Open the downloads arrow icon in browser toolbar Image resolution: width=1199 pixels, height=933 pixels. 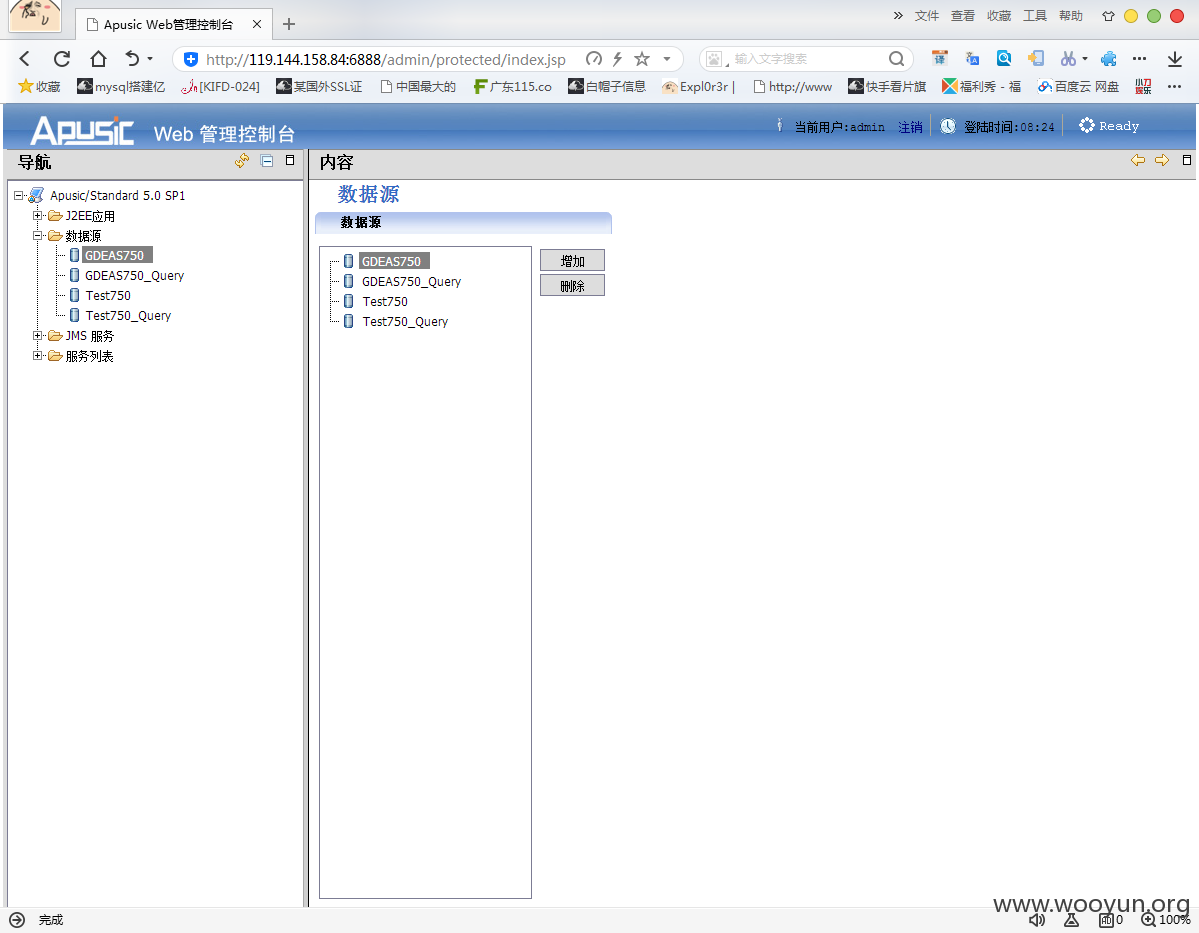[1175, 59]
